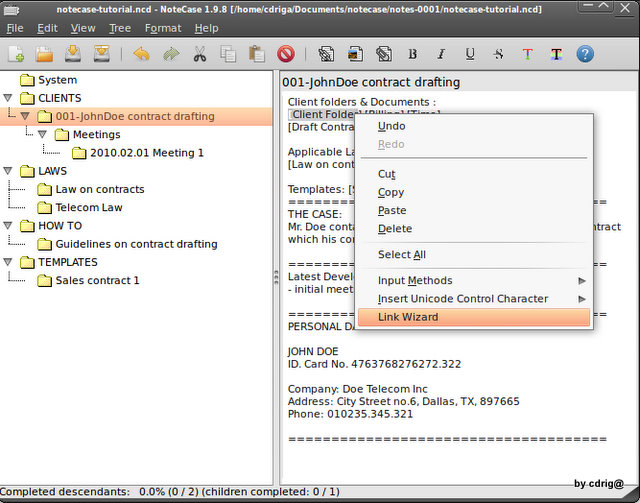
Task: Click the copy pages toolbar icon
Action: (228, 54)
